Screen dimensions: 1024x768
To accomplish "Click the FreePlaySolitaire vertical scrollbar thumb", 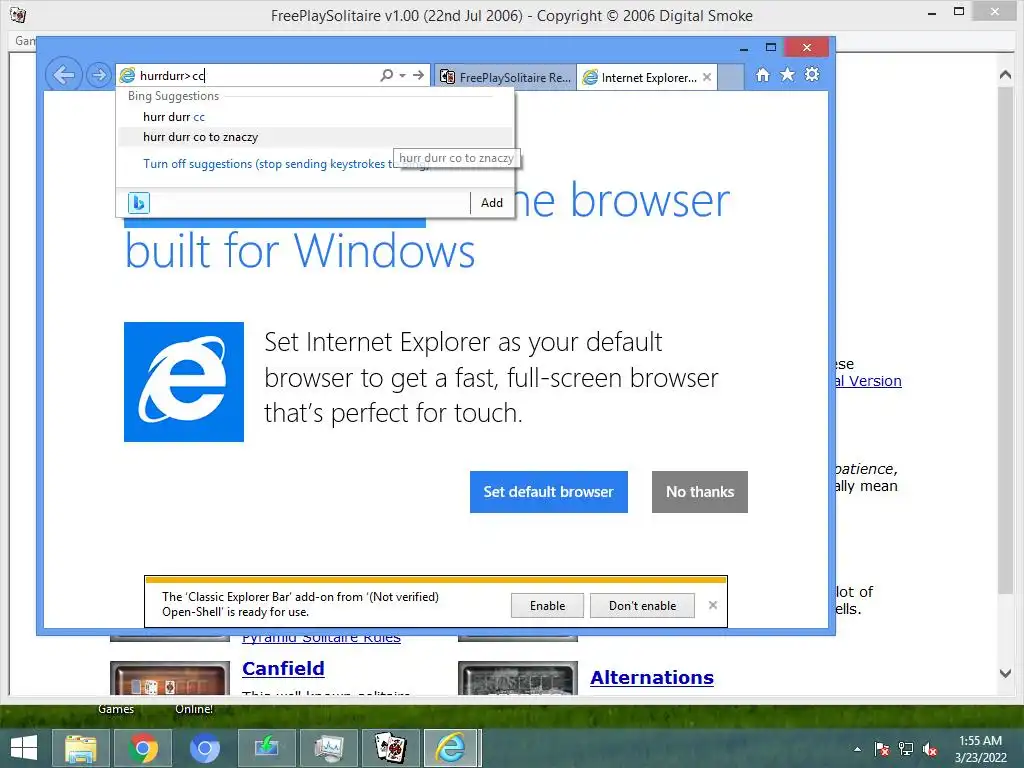I will (1005, 340).
